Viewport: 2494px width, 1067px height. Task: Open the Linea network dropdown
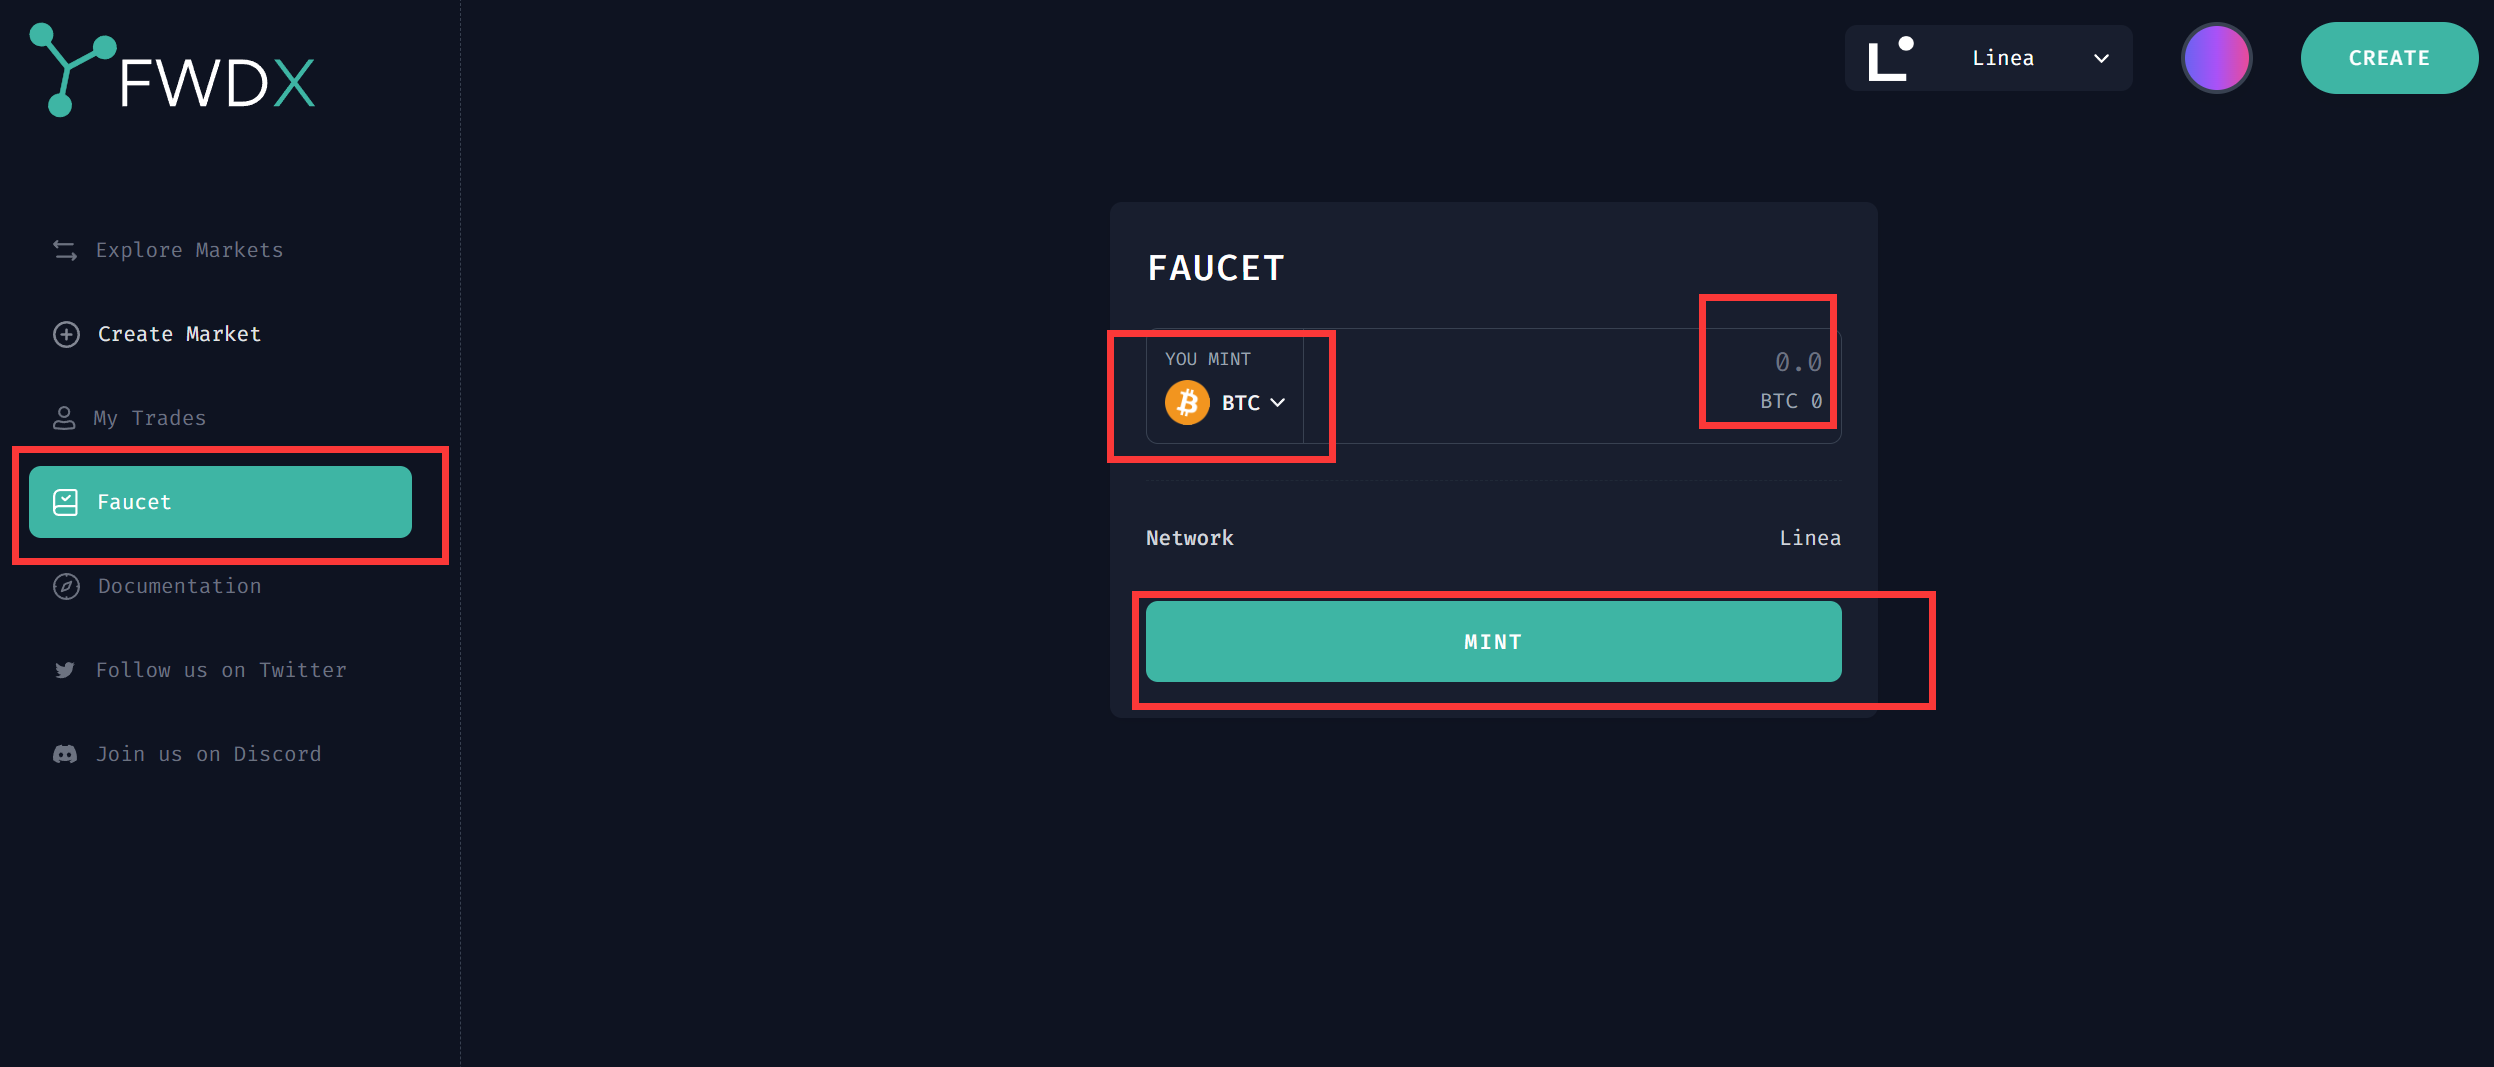[x=2101, y=59]
